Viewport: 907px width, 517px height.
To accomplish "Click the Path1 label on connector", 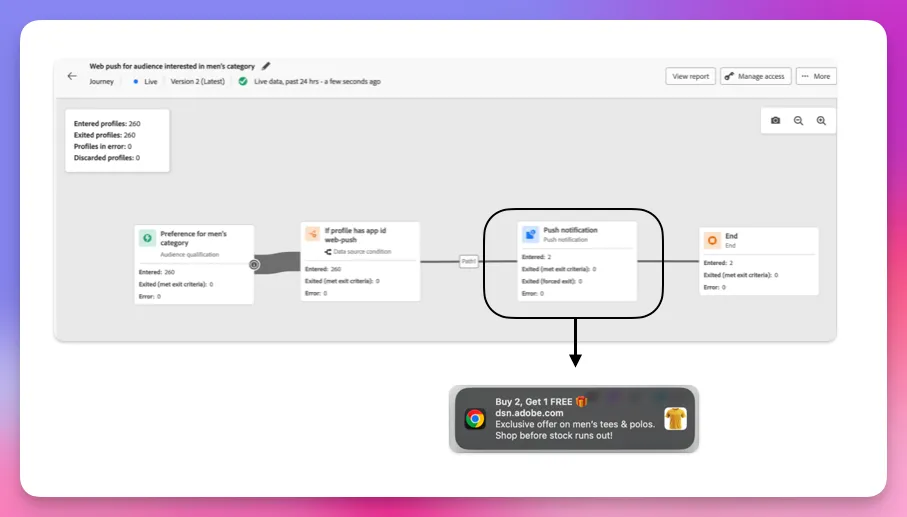I will [469, 261].
